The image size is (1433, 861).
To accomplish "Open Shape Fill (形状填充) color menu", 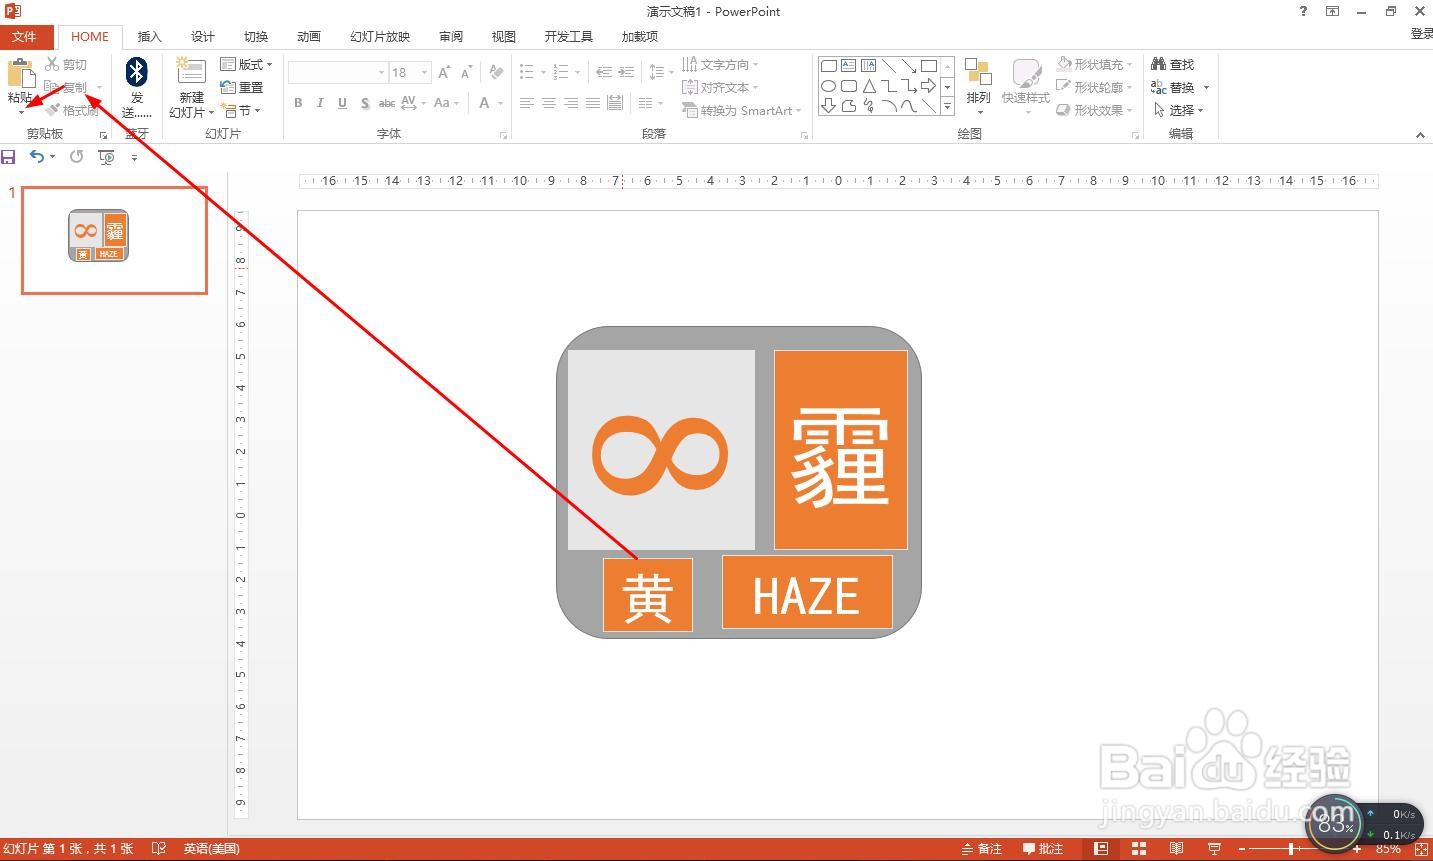I will (x=1094, y=64).
